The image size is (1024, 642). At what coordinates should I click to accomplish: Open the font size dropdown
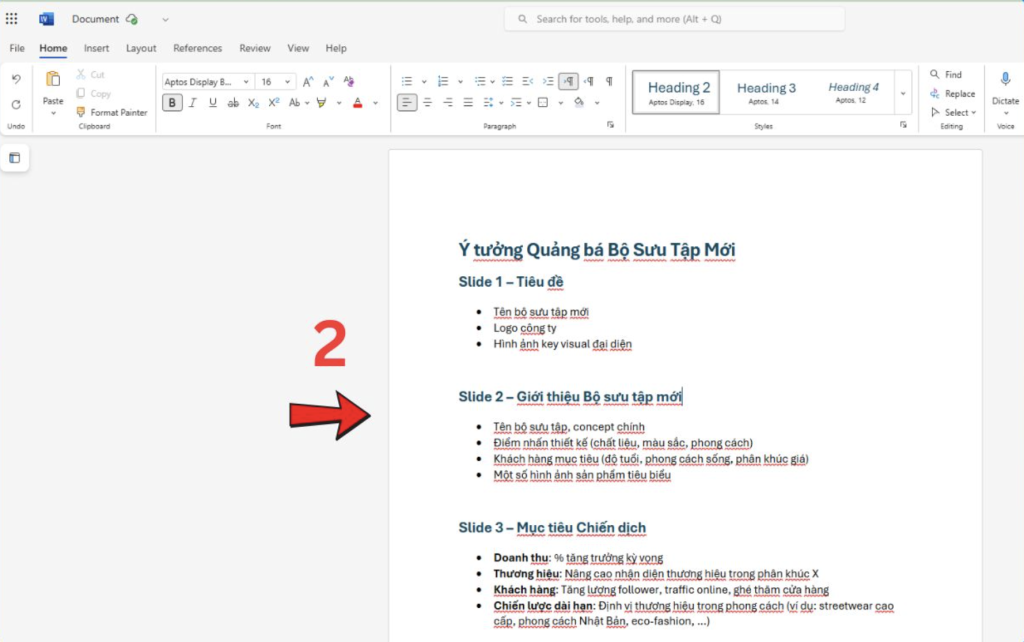coord(289,82)
